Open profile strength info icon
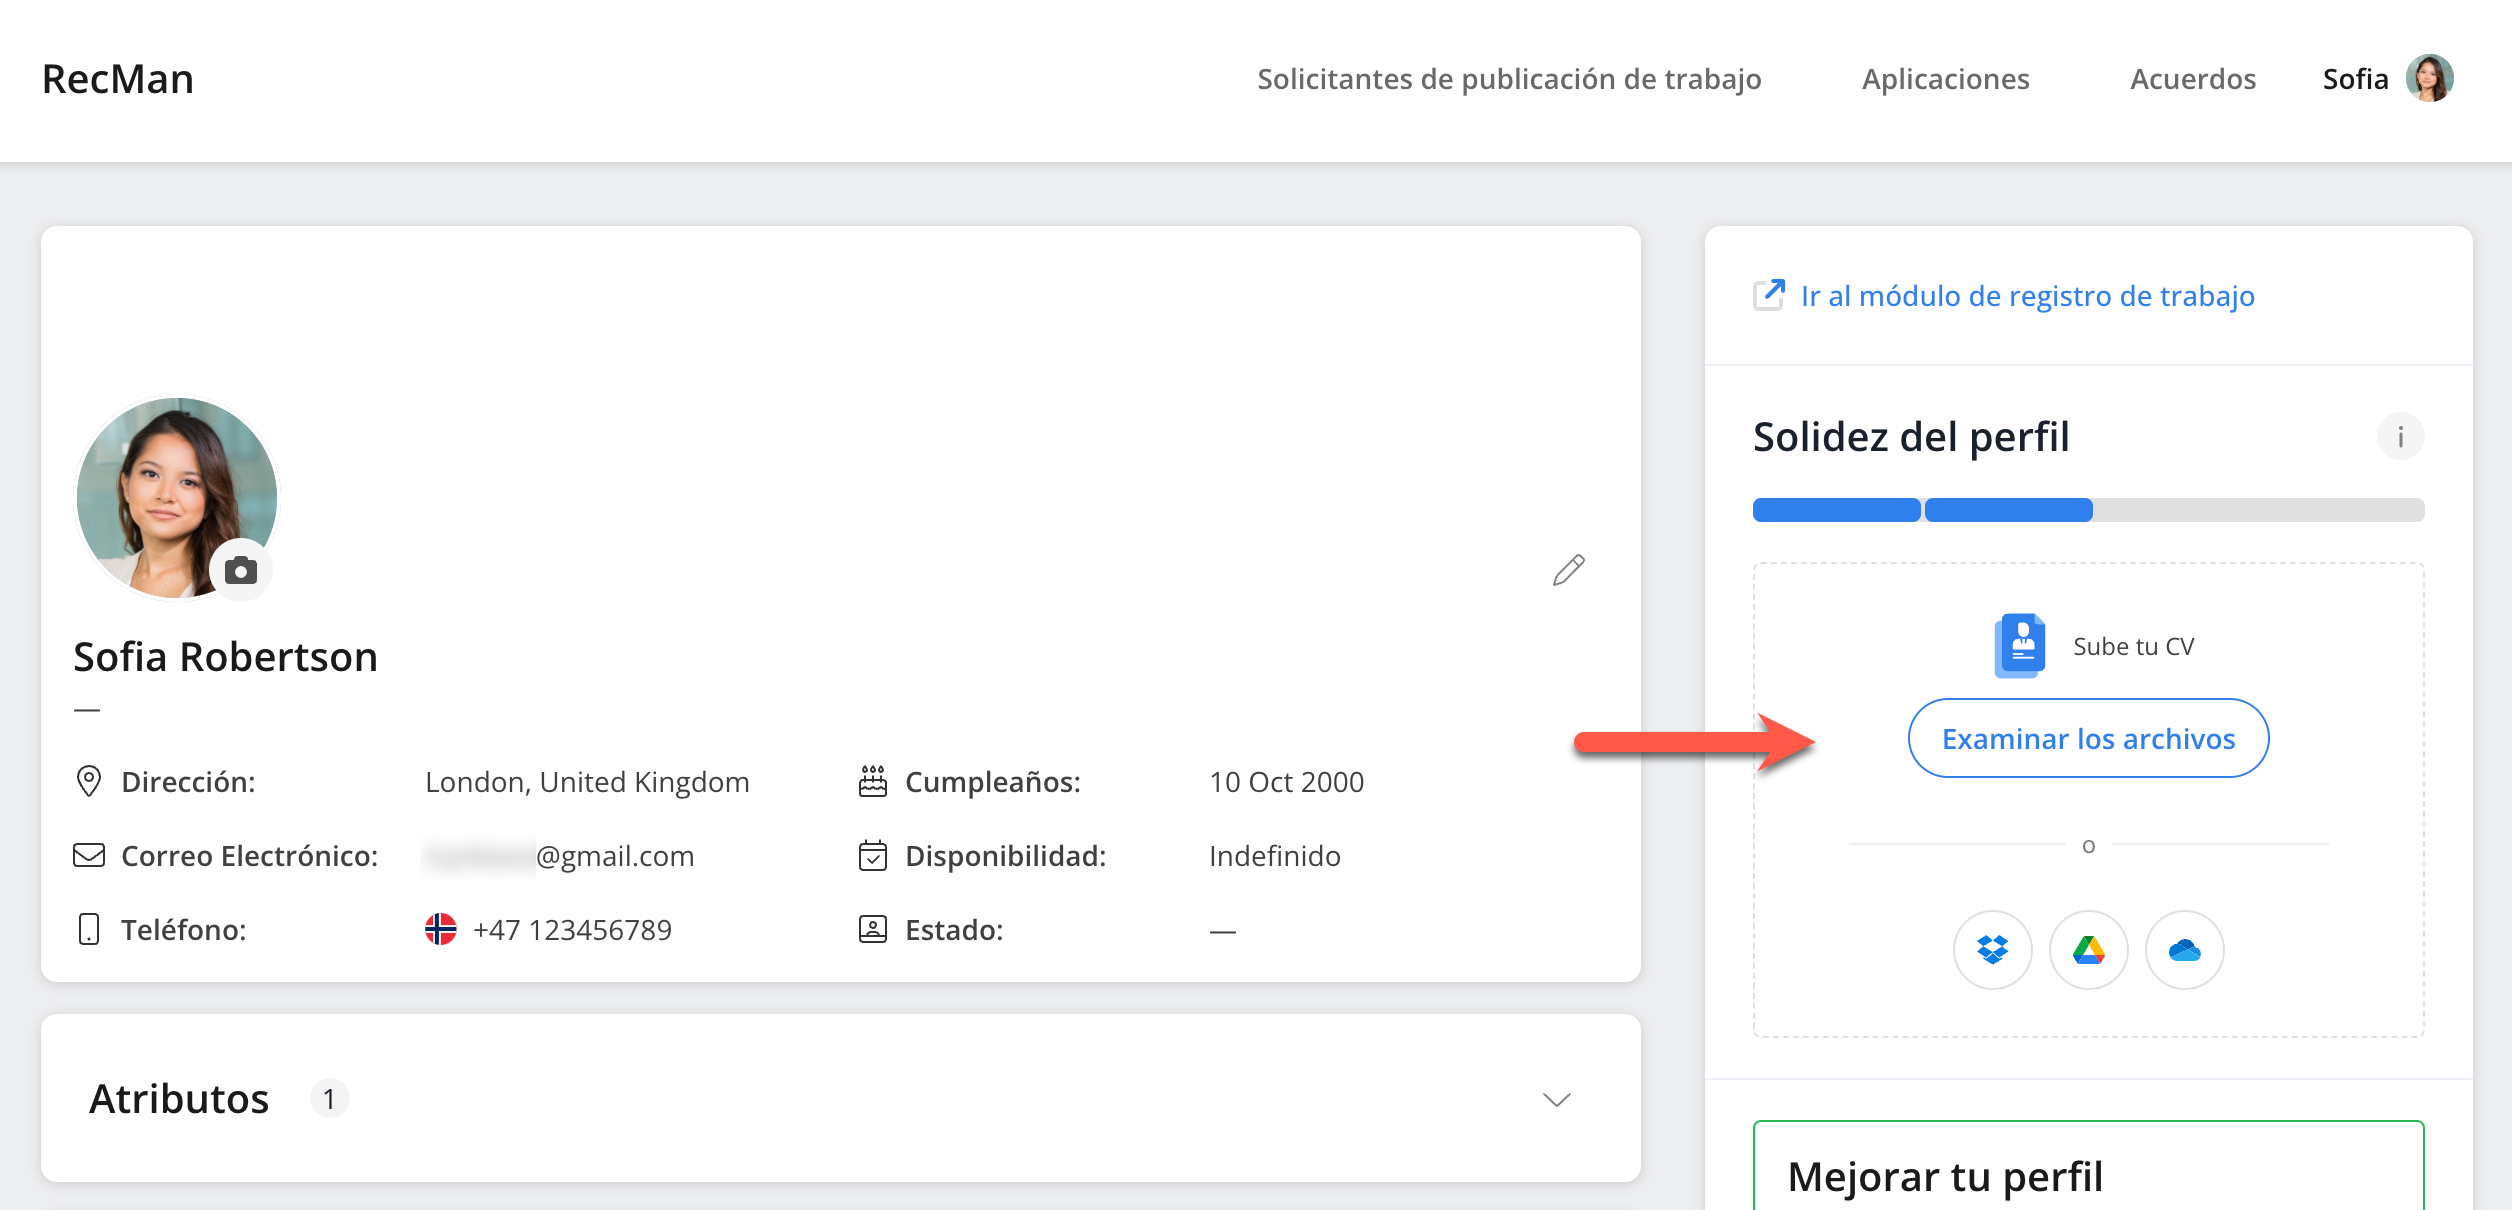The height and width of the screenshot is (1210, 2512). coord(2400,437)
